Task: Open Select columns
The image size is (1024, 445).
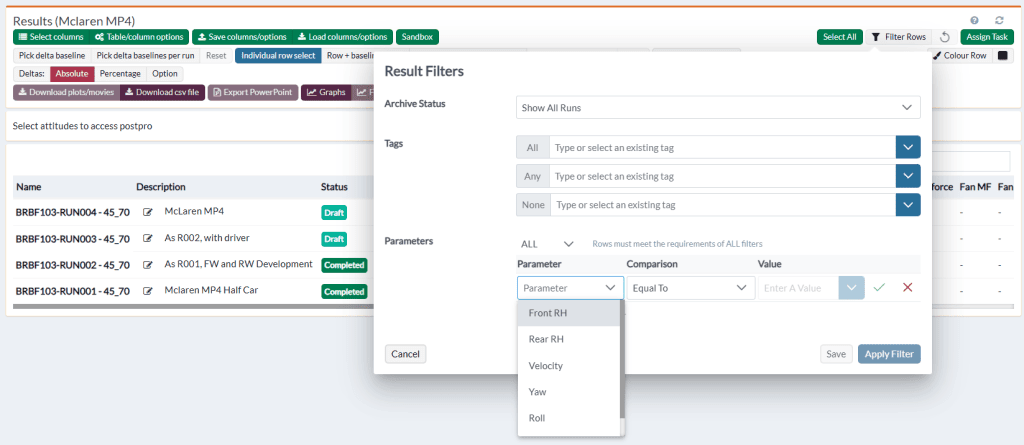Action: 51,37
